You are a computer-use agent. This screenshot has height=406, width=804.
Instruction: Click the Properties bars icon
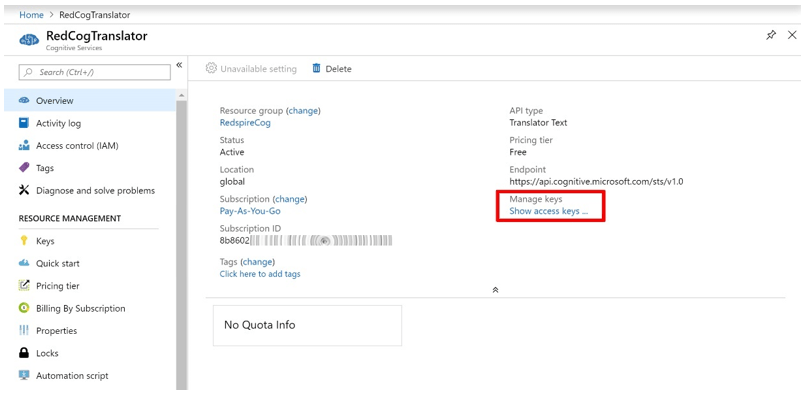(24, 331)
